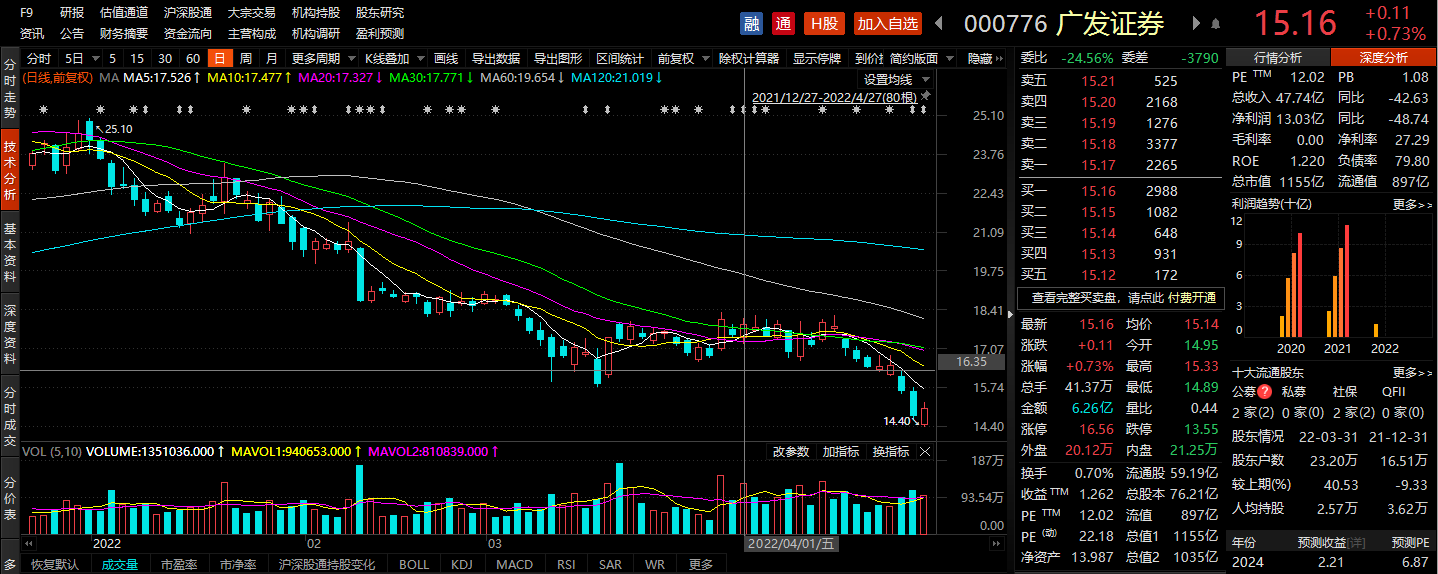Open the H股 badge
This screenshot has width=1438, height=574.
826,23
